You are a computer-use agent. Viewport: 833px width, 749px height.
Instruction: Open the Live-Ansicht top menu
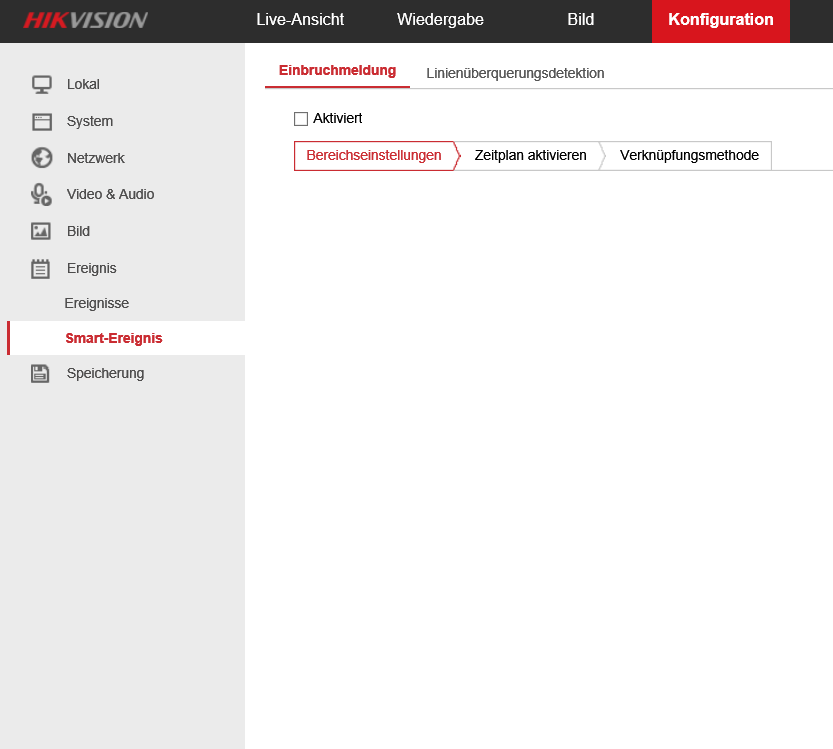coord(300,20)
